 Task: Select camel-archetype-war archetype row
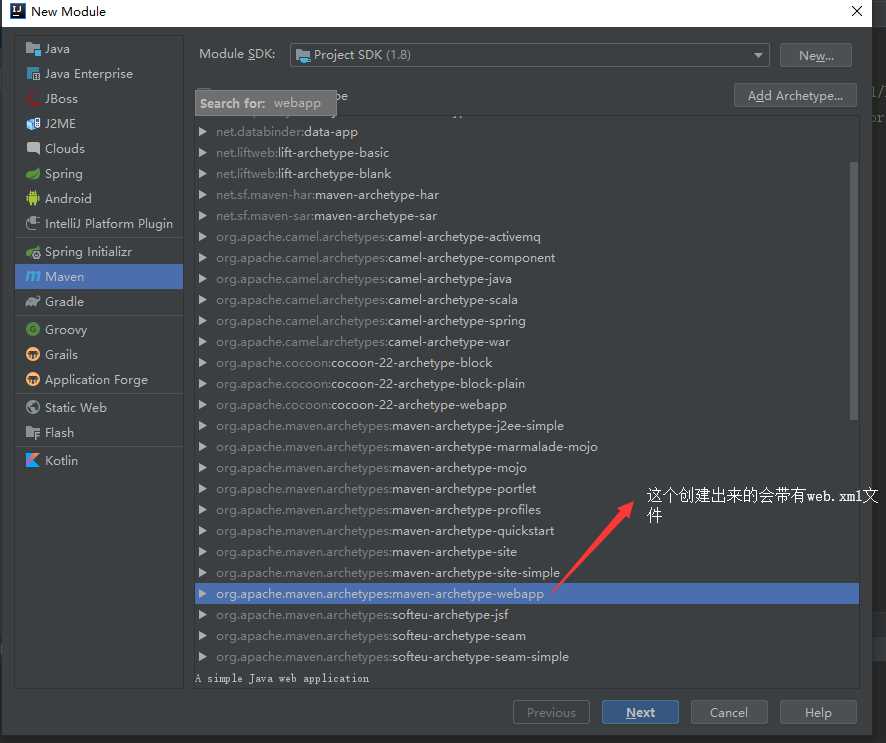click(527, 342)
